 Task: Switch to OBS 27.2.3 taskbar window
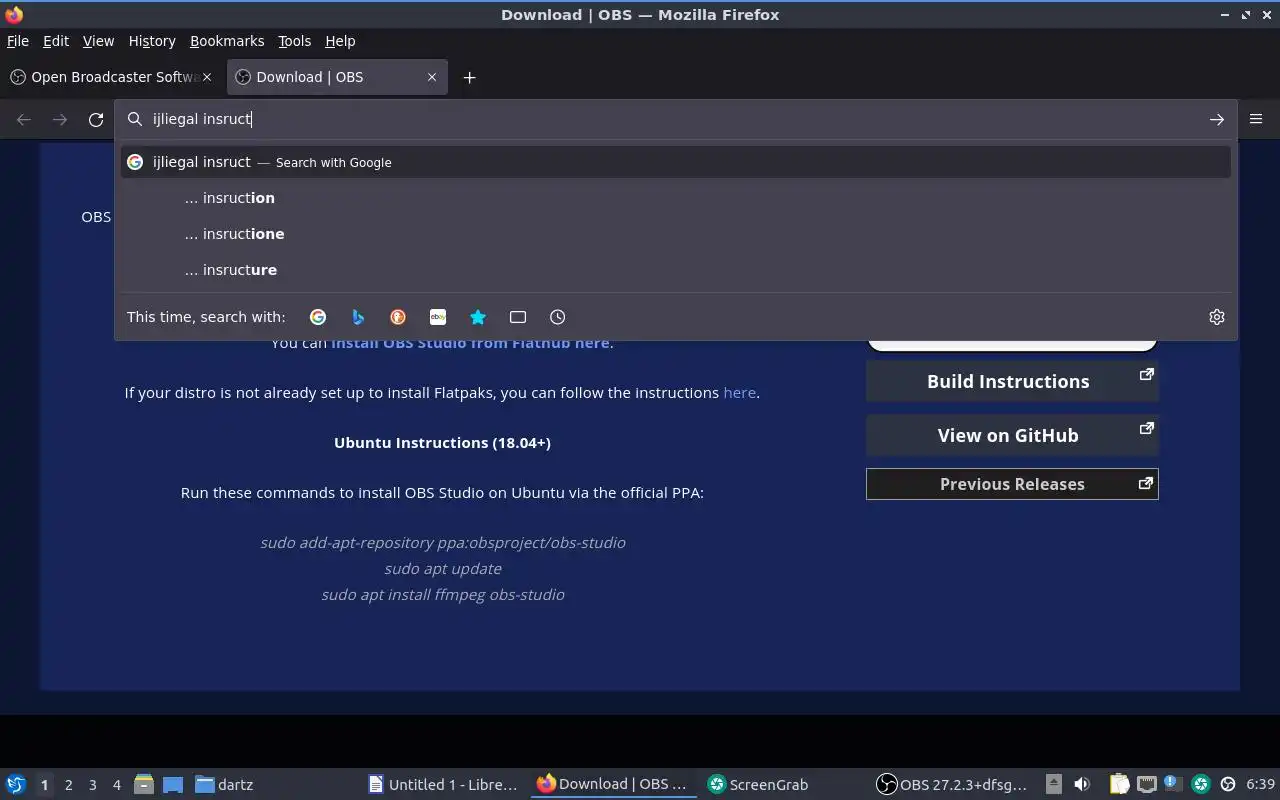pyautogui.click(x=955, y=785)
